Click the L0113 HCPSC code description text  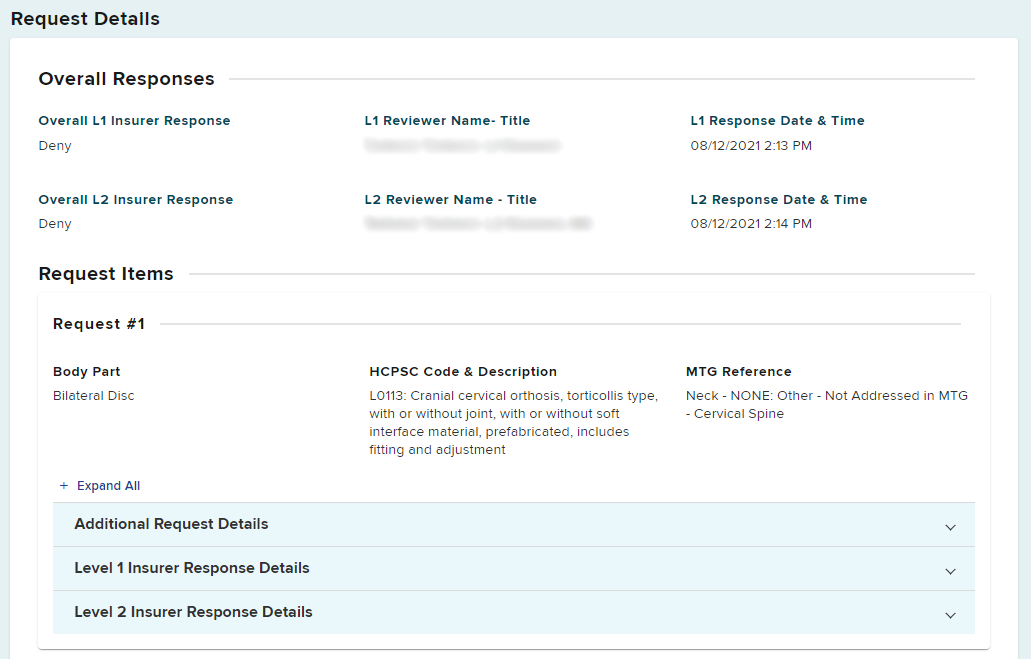pyautogui.click(x=513, y=422)
